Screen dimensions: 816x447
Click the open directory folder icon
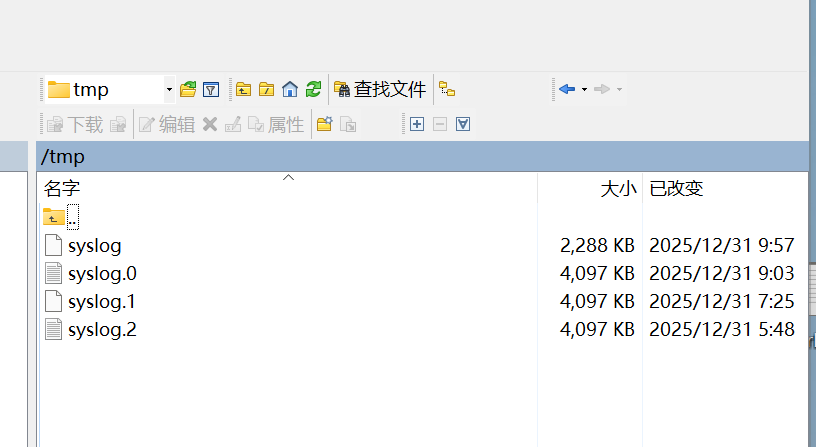tap(188, 90)
